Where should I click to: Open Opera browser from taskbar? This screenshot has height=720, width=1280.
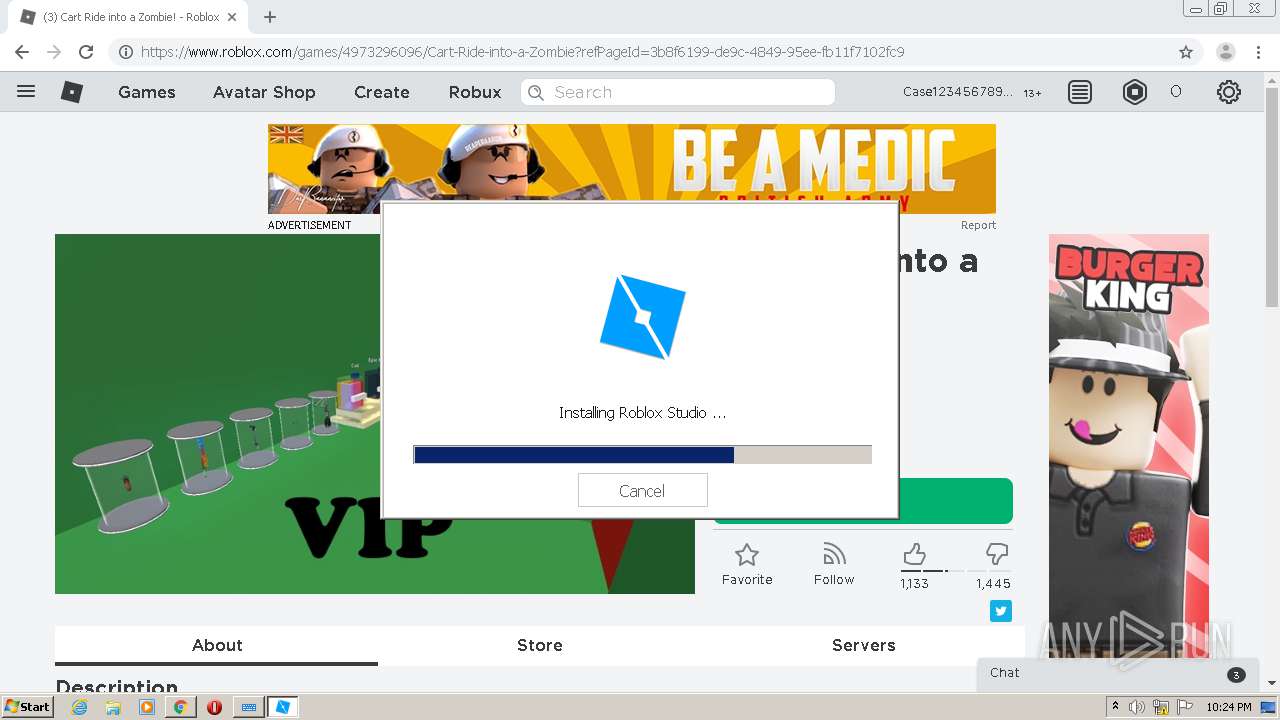214,707
